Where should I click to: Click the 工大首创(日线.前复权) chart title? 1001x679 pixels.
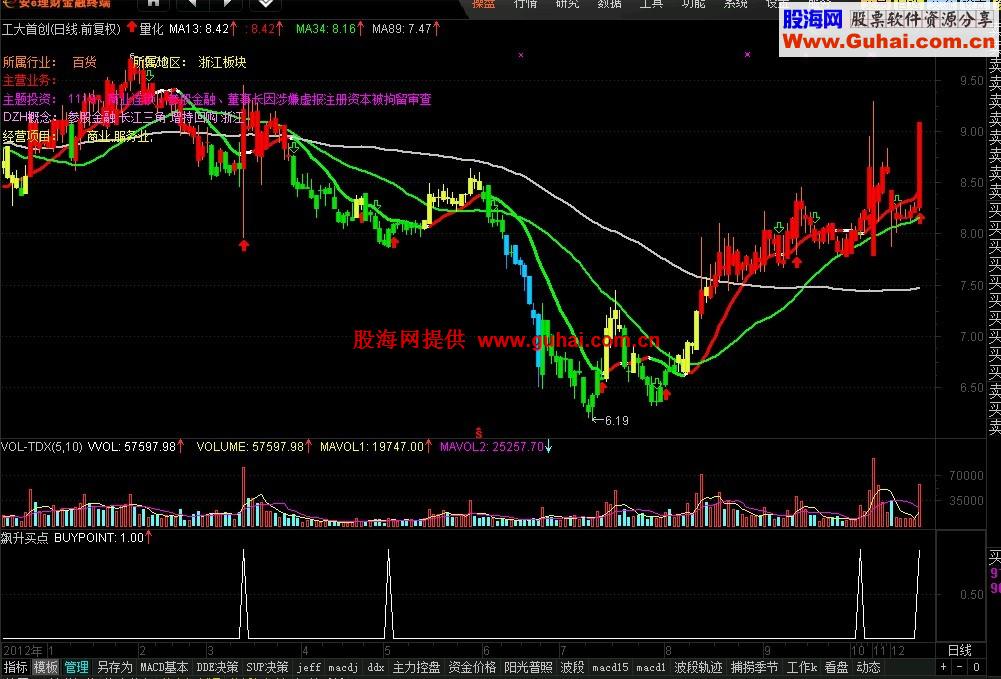pos(61,29)
